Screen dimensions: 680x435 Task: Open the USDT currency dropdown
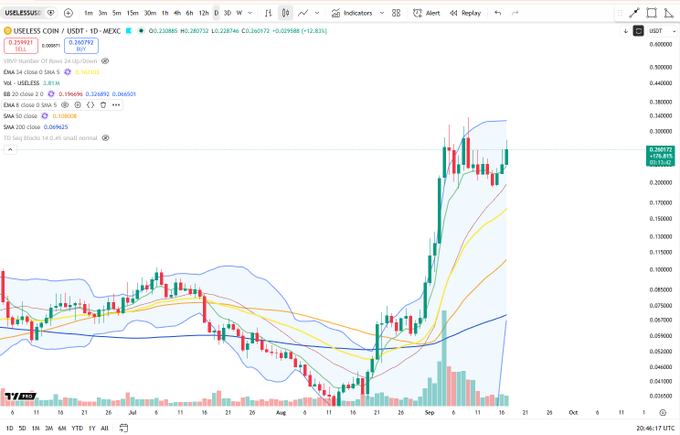tap(662, 31)
